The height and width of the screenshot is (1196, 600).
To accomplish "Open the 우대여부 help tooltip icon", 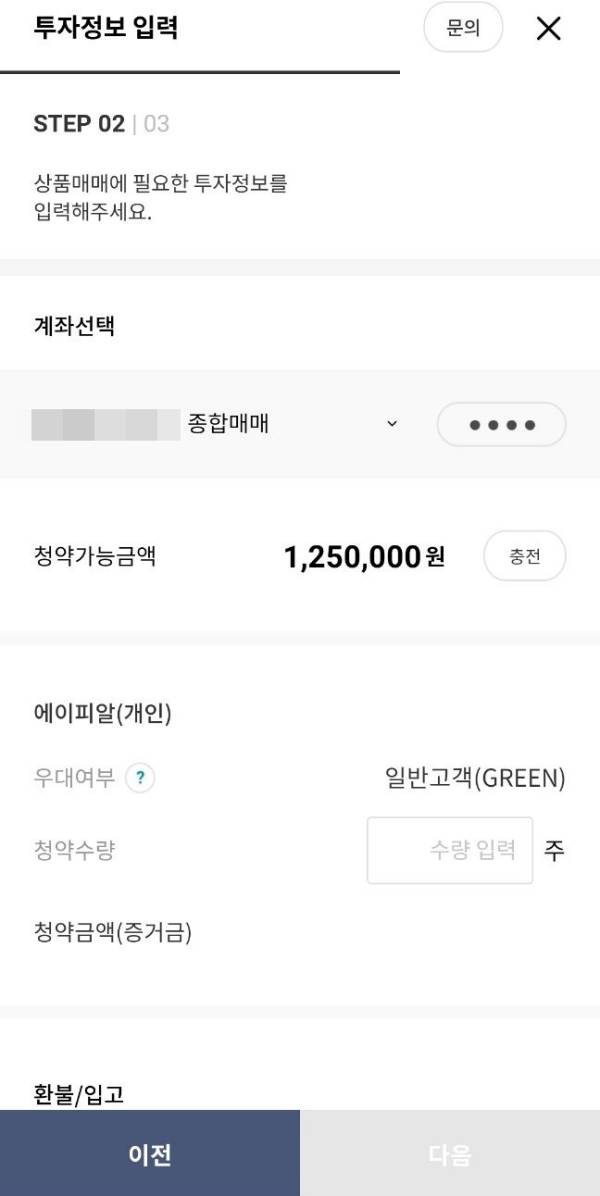I will point(140,778).
